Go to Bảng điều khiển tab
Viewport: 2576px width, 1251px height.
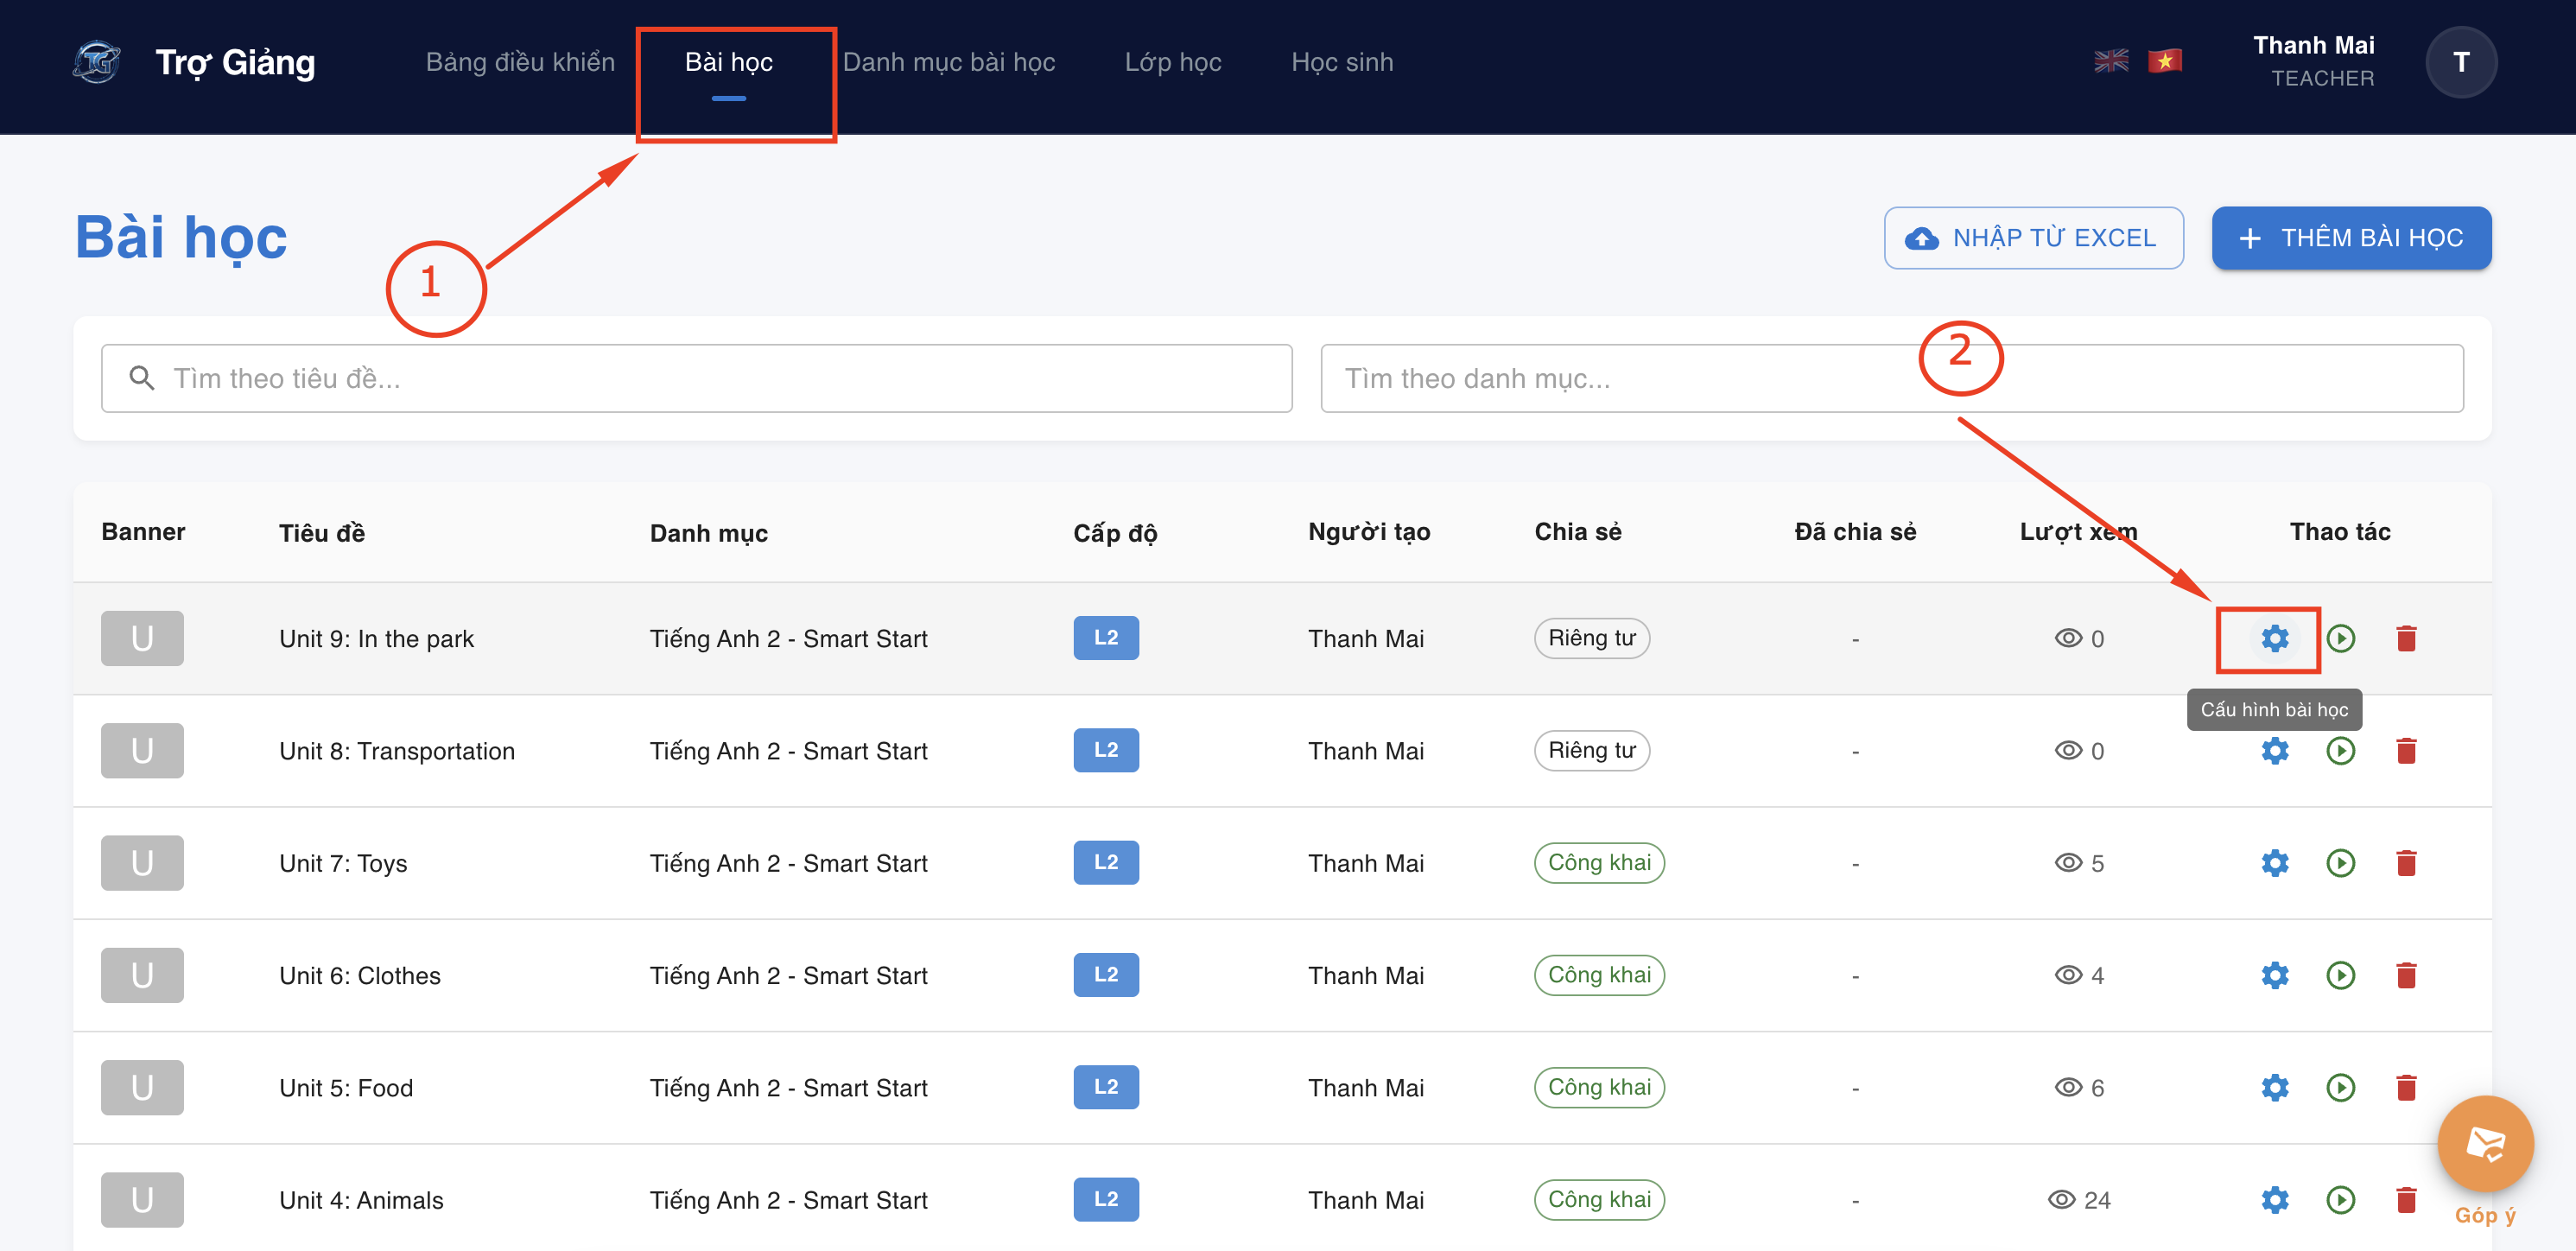520,62
